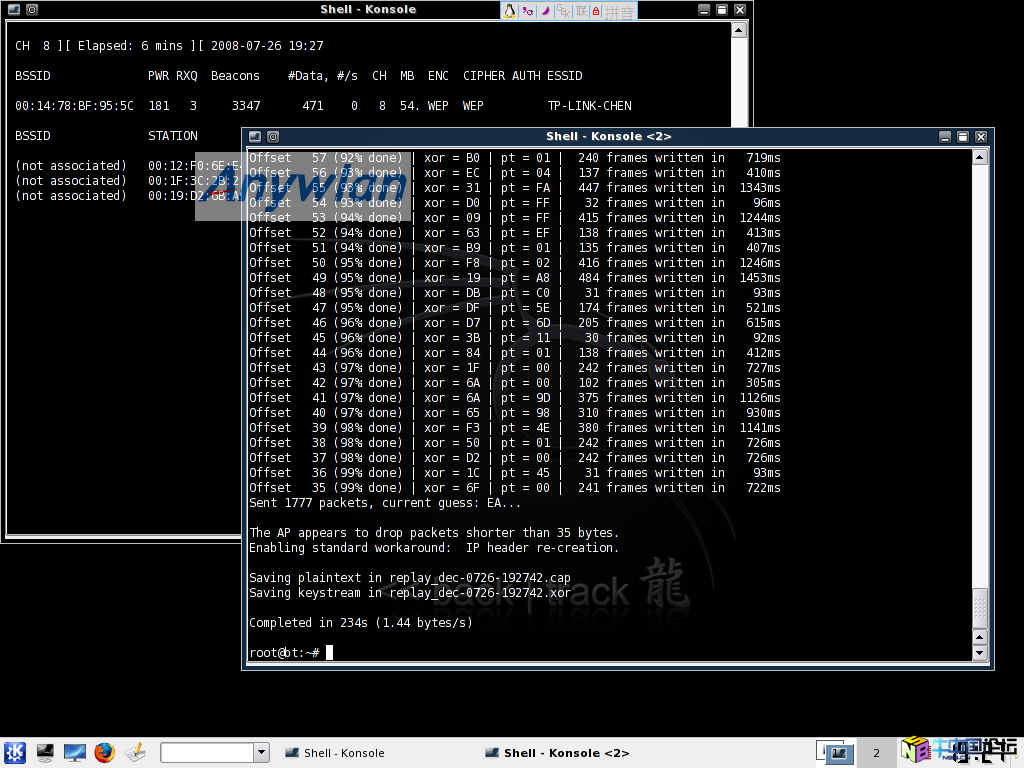Click the Show Desktop monitor icon
The height and width of the screenshot is (768, 1024).
point(74,752)
